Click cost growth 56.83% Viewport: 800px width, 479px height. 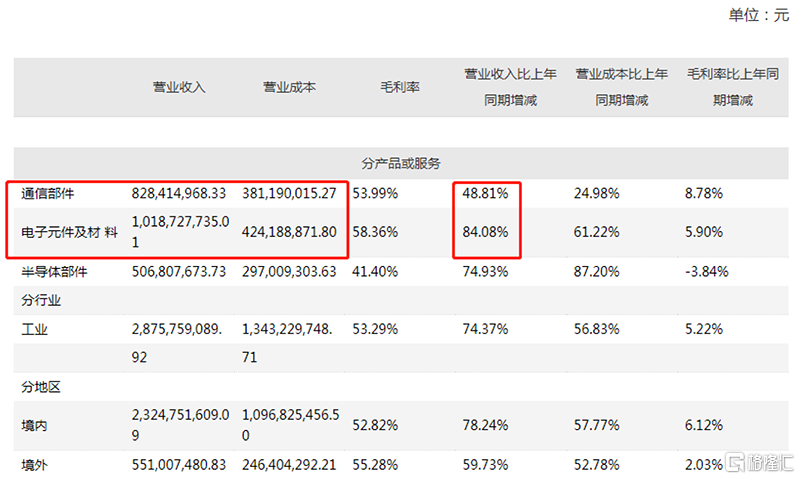click(x=596, y=329)
